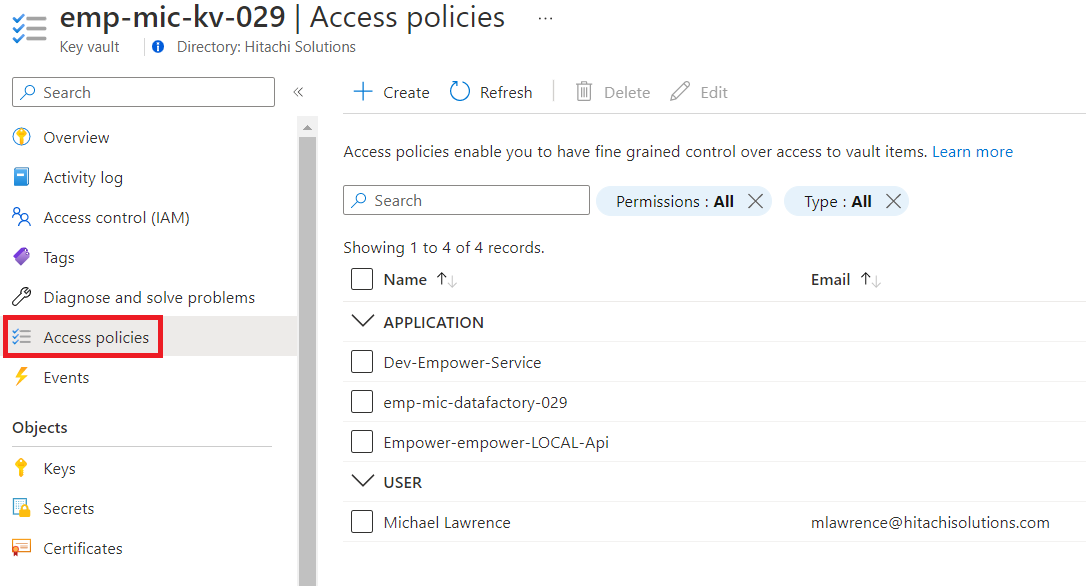Click the Dev-Empower-Service row name
Screen dimensions: 1086x586
pos(463,362)
